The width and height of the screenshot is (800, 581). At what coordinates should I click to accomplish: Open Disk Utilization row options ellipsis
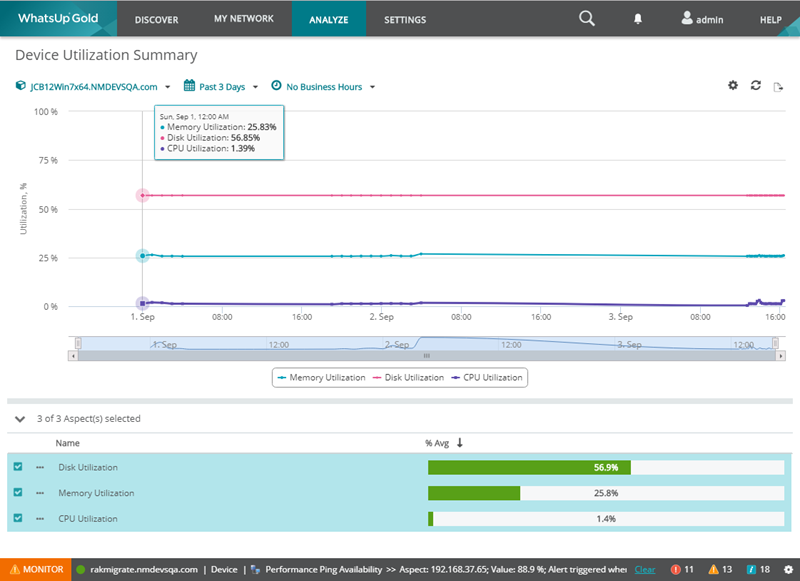pyautogui.click(x=41, y=467)
